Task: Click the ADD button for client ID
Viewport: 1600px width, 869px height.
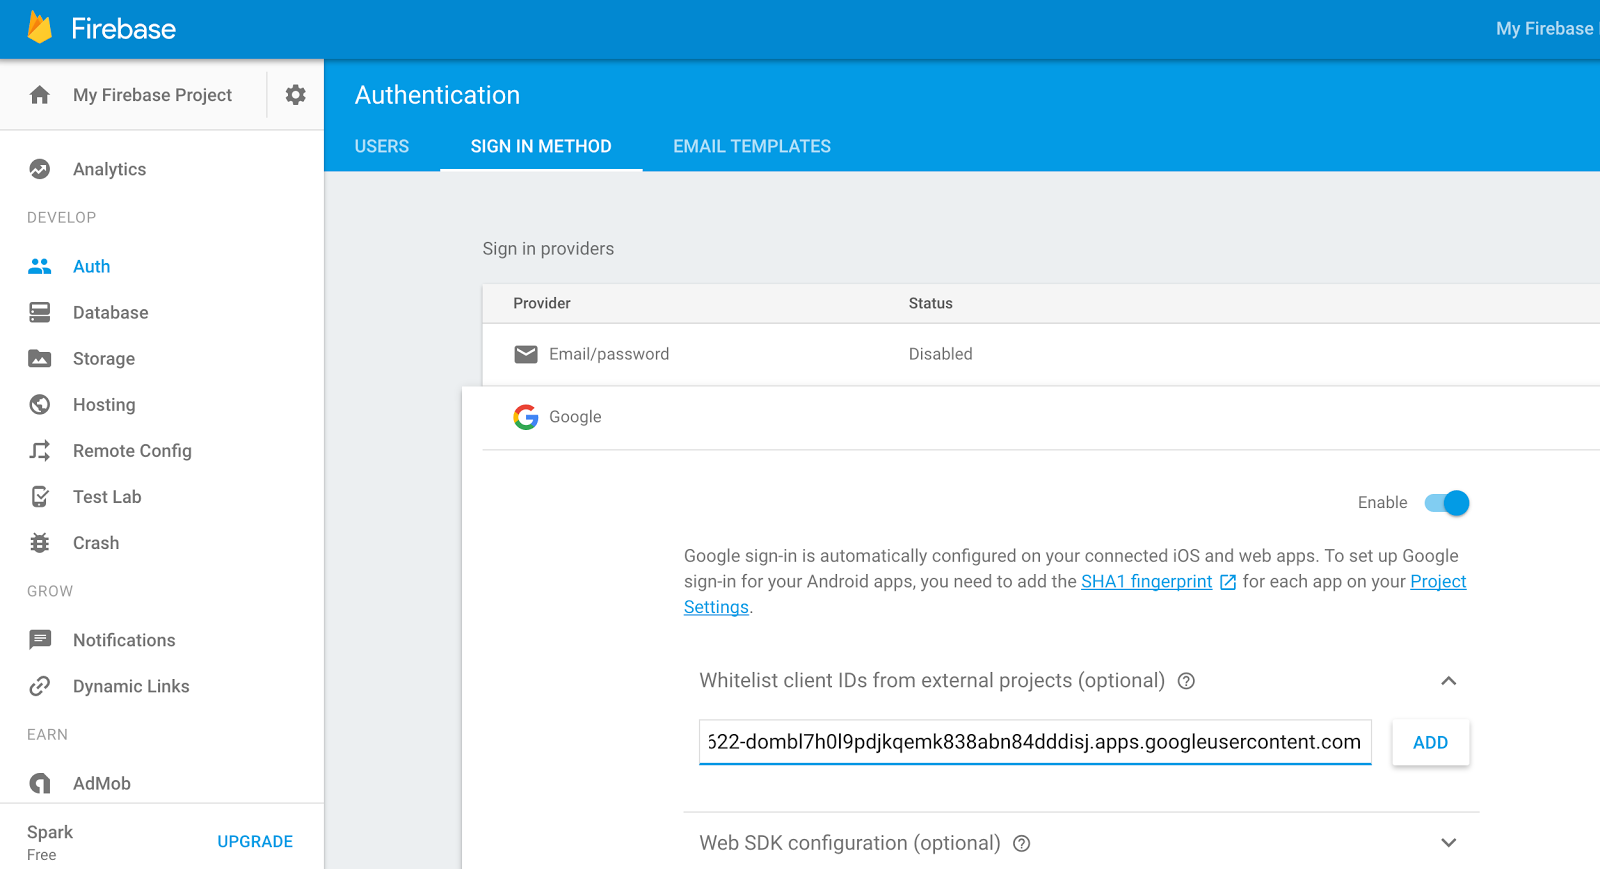Action: tap(1430, 743)
